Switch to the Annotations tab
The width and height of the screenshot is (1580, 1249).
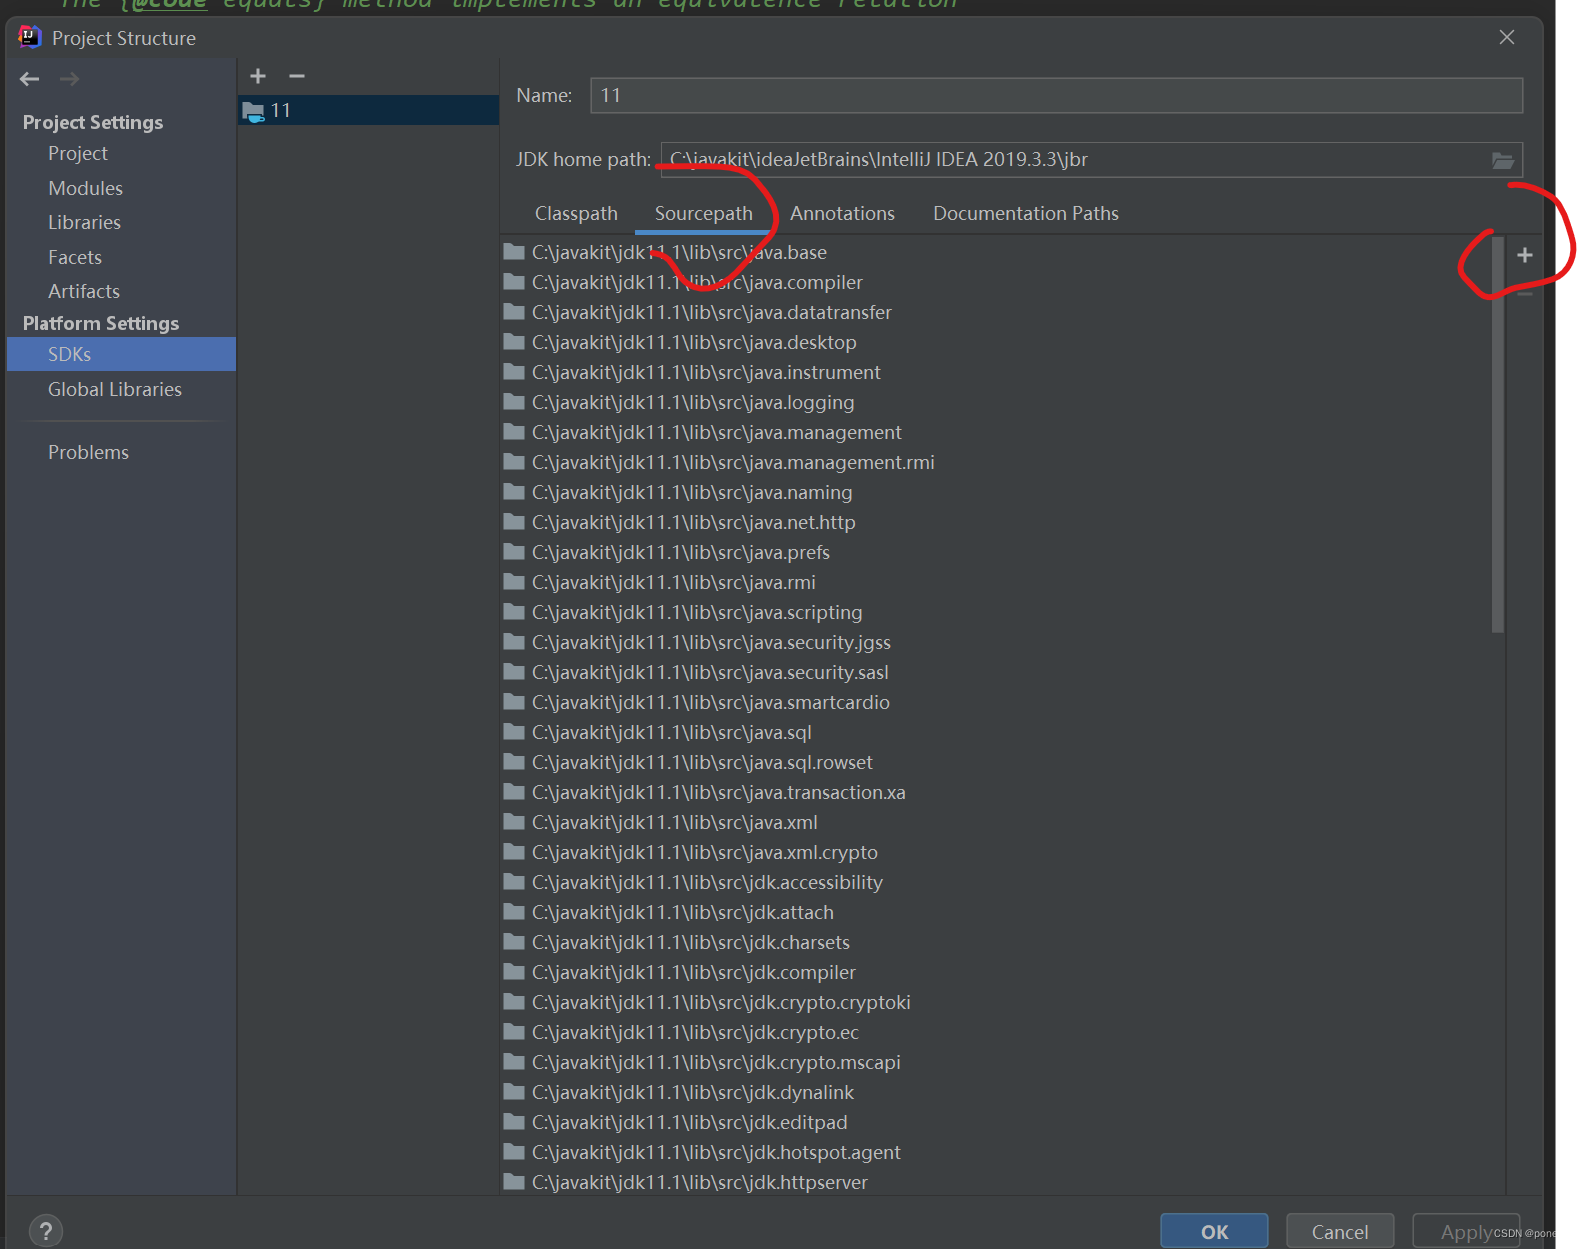tap(842, 213)
